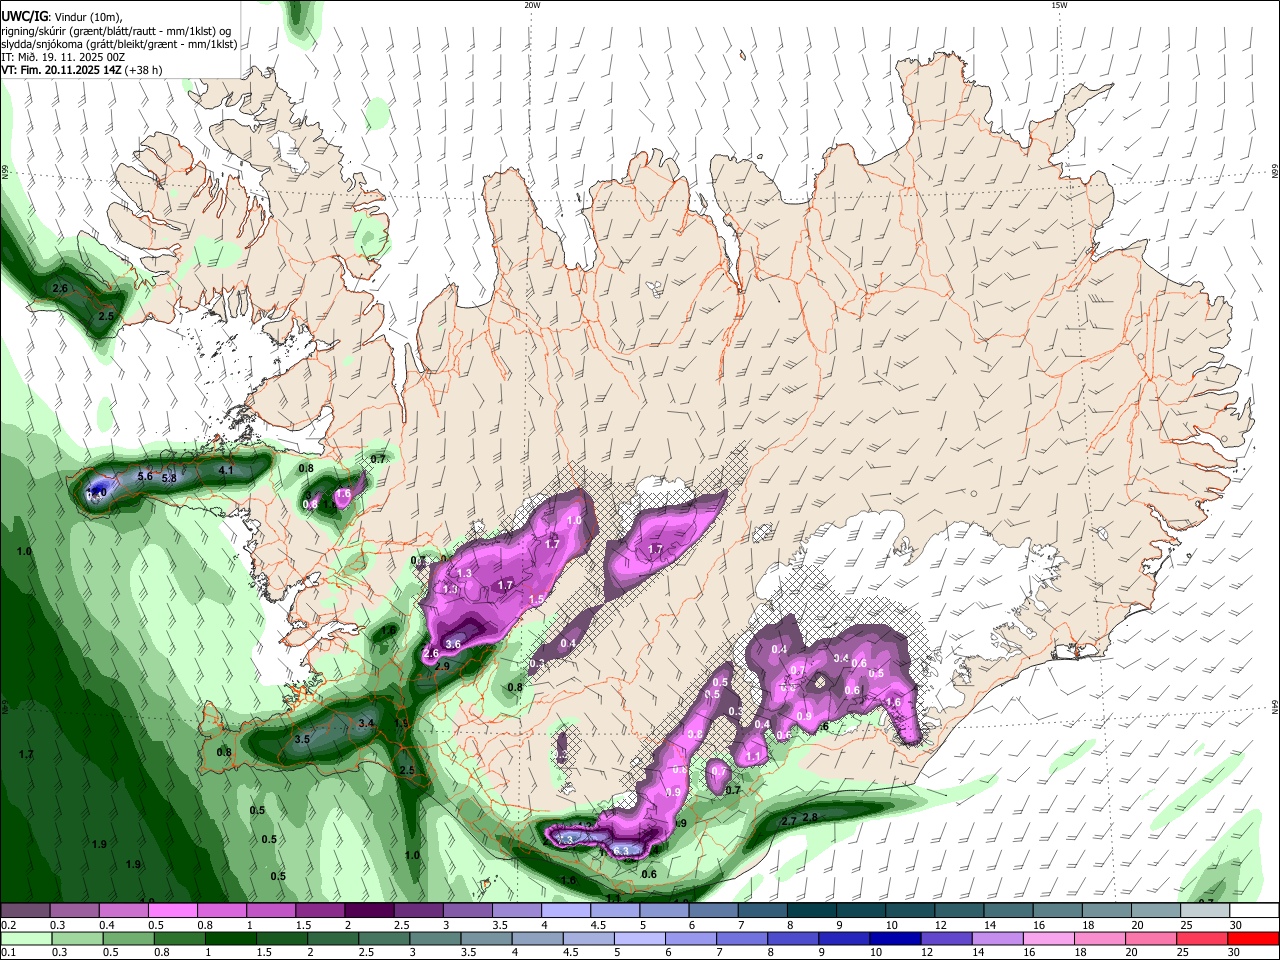Click the 4.1 precipitation value on the map

[x=225, y=470]
